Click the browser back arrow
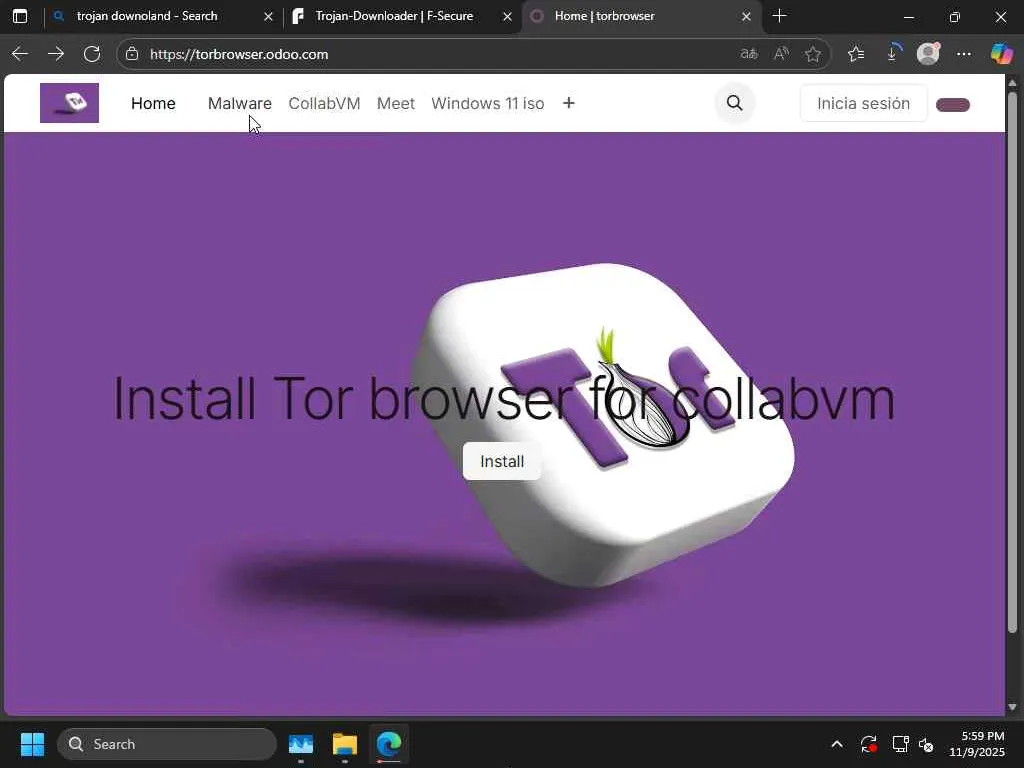The image size is (1024, 768). [x=20, y=54]
